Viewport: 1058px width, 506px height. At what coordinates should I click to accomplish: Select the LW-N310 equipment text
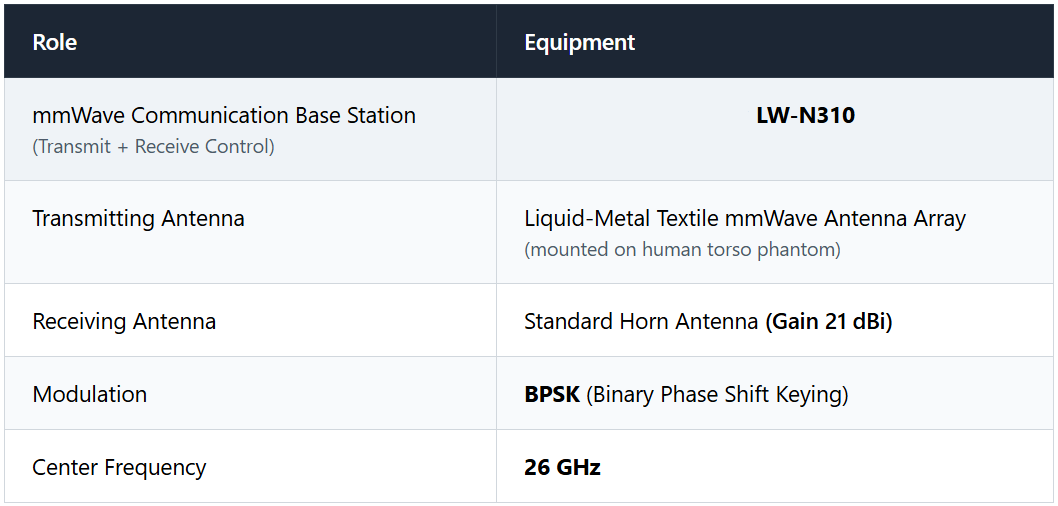pyautogui.click(x=806, y=115)
